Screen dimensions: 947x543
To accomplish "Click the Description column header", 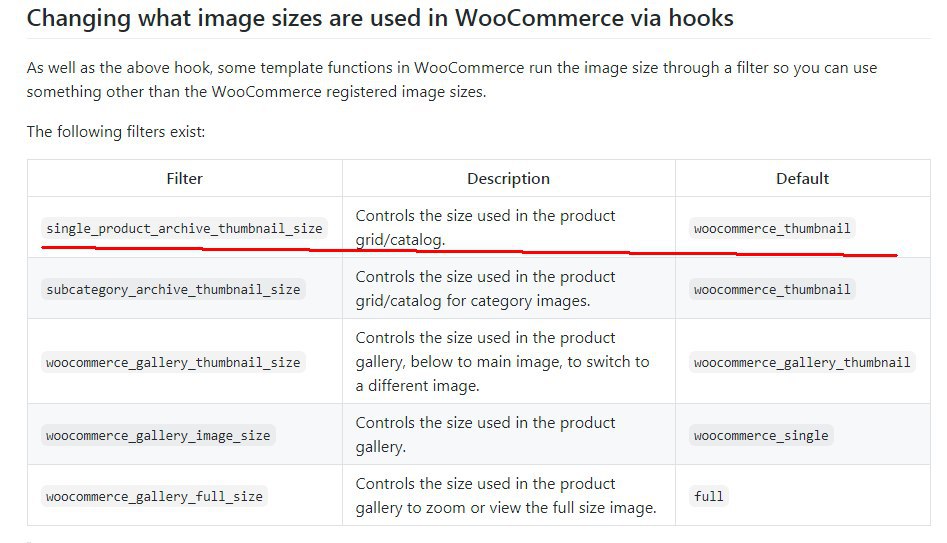I will pyautogui.click(x=508, y=178).
